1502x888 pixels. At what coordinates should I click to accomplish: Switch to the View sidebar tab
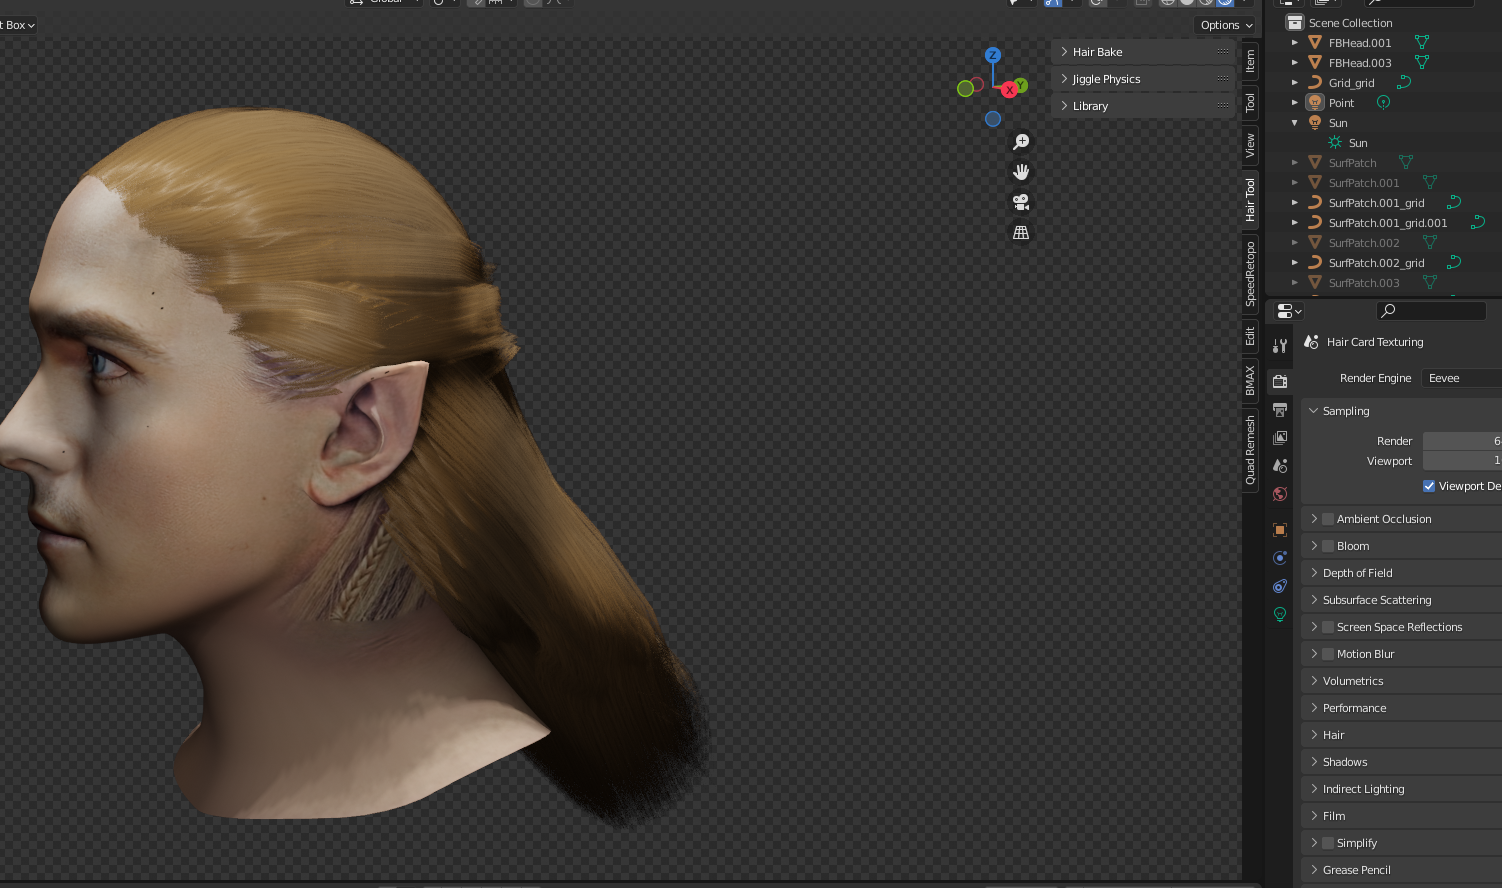[1250, 146]
